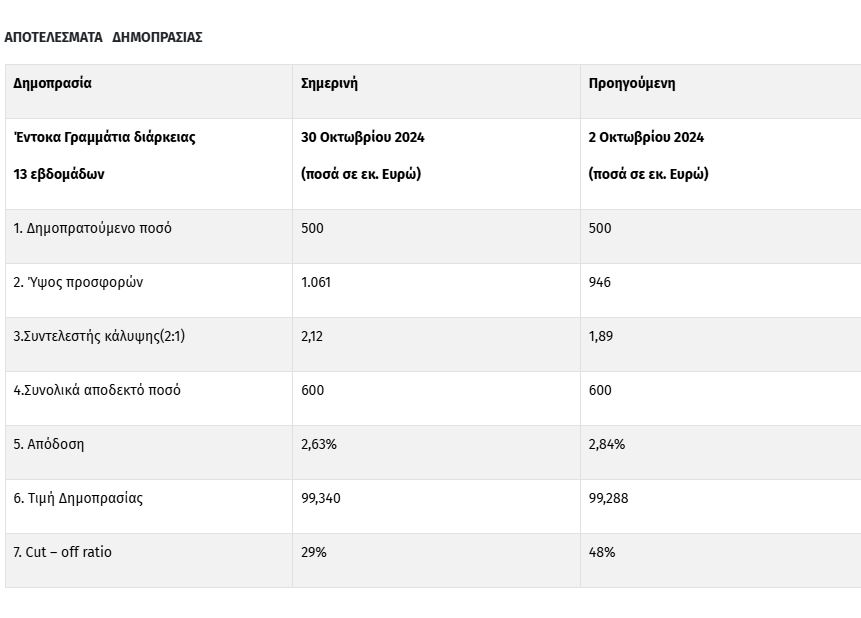Select the Έντοκα Γραμμάτια διάρκειας text
861x618 pixels.
pyautogui.click(x=104, y=137)
